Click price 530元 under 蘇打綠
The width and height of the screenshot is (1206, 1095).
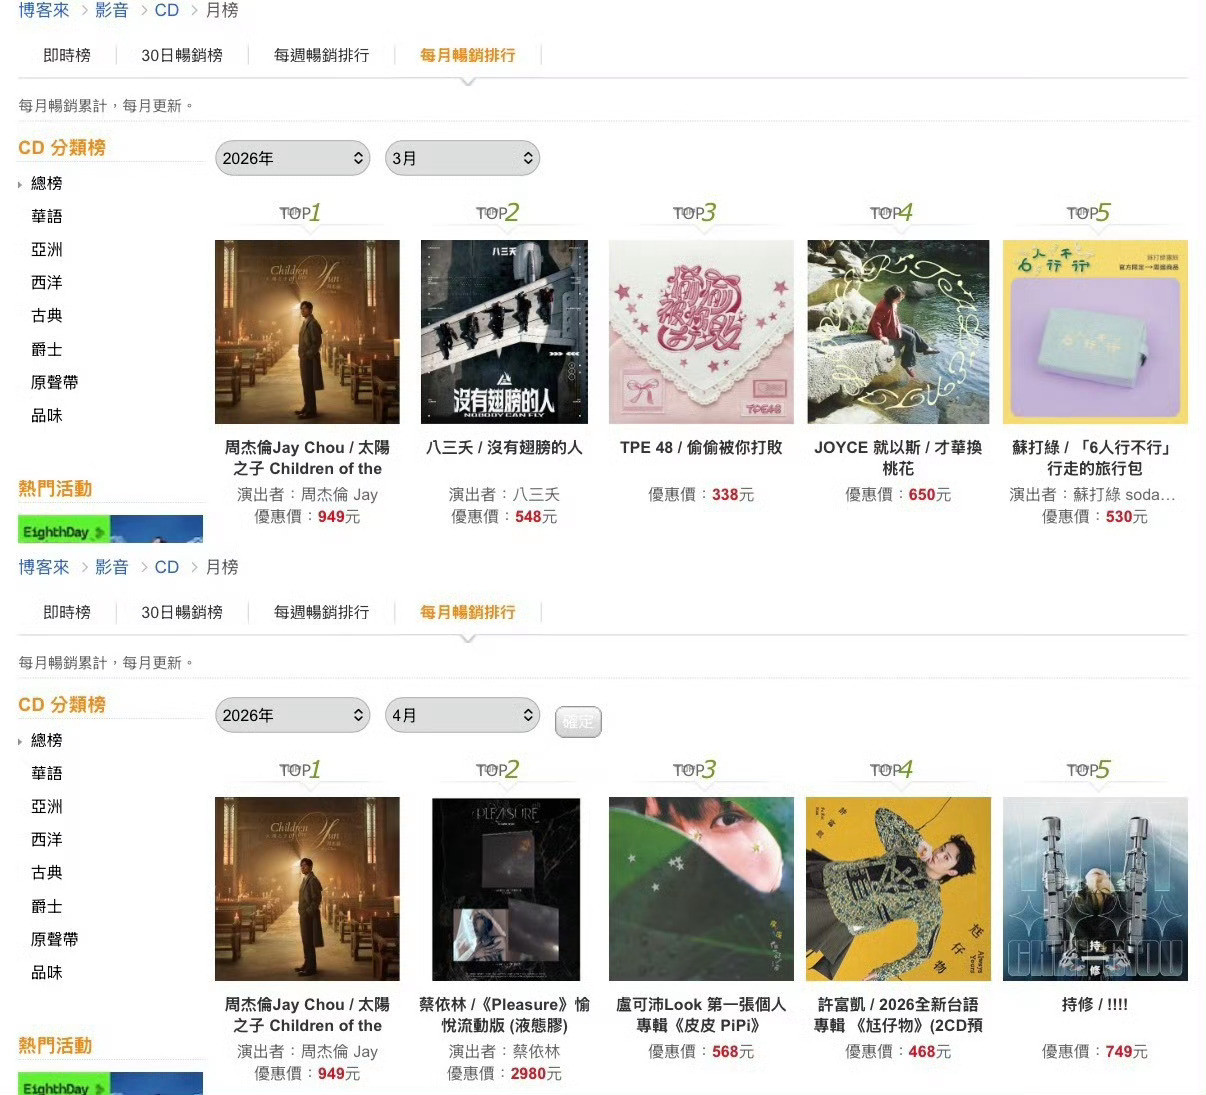click(1127, 517)
